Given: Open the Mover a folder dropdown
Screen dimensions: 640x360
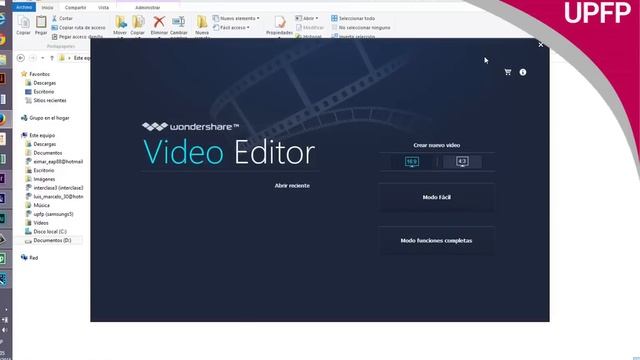Looking at the screenshot, I should [x=120, y=26].
